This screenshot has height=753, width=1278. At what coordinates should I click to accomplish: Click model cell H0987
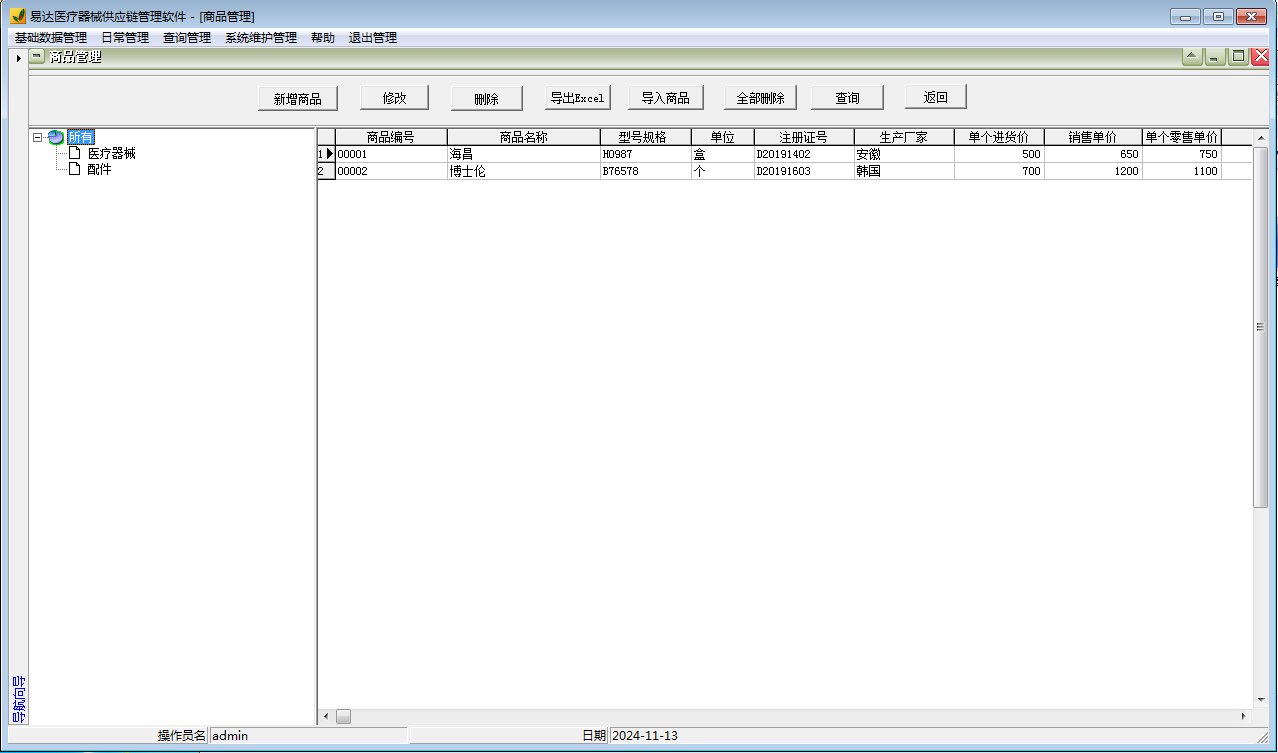646,155
